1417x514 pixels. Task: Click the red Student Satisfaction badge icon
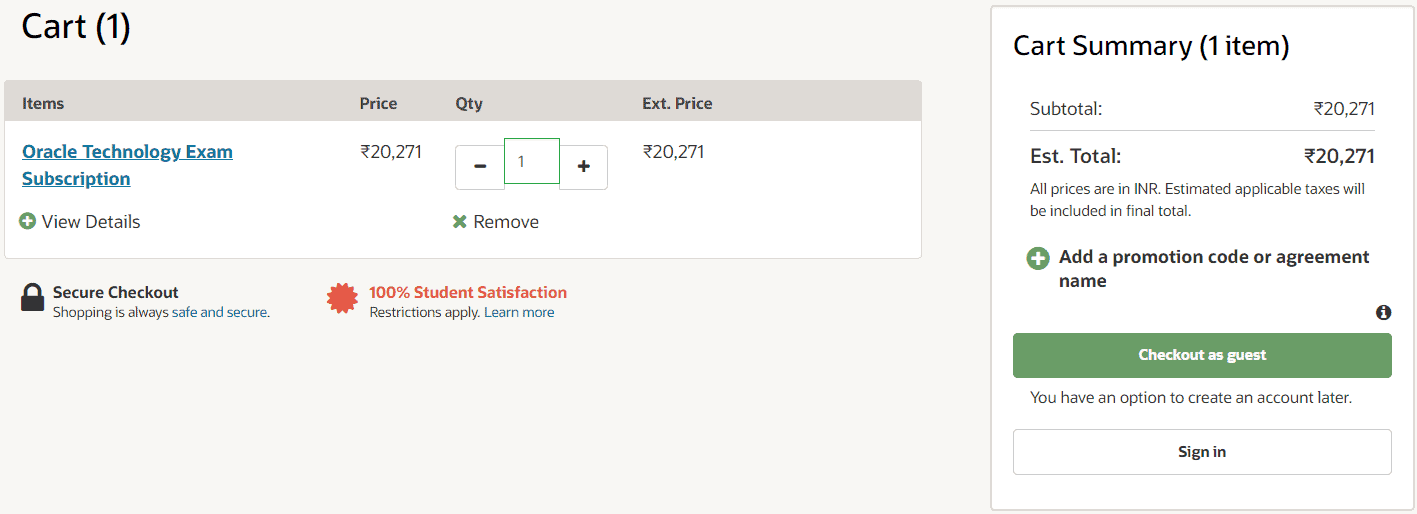point(343,299)
